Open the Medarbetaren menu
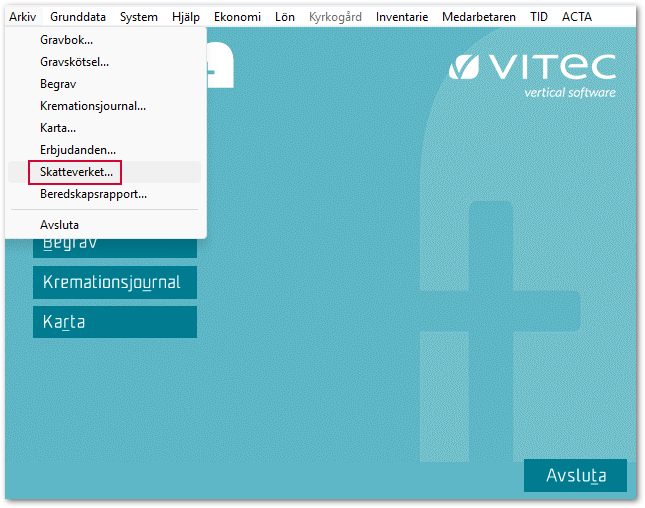The height and width of the screenshot is (508, 645). click(479, 17)
